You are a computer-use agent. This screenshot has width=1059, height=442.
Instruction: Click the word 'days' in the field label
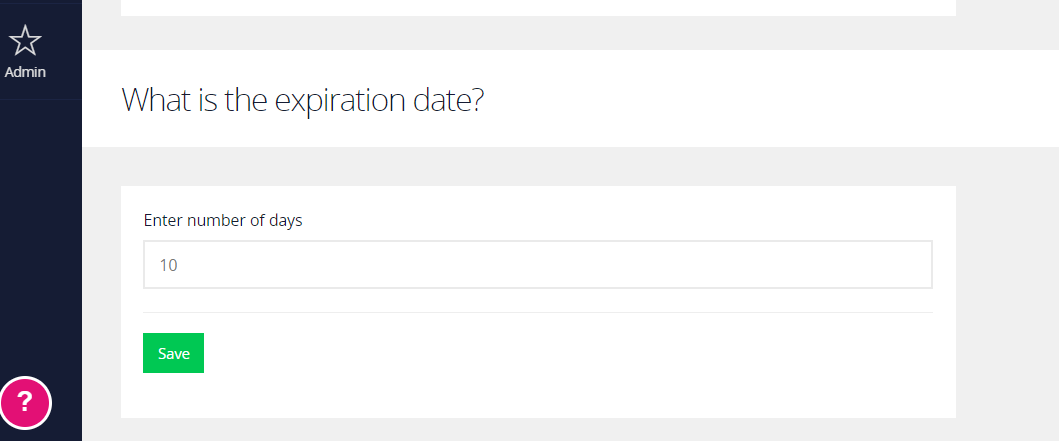click(286, 221)
